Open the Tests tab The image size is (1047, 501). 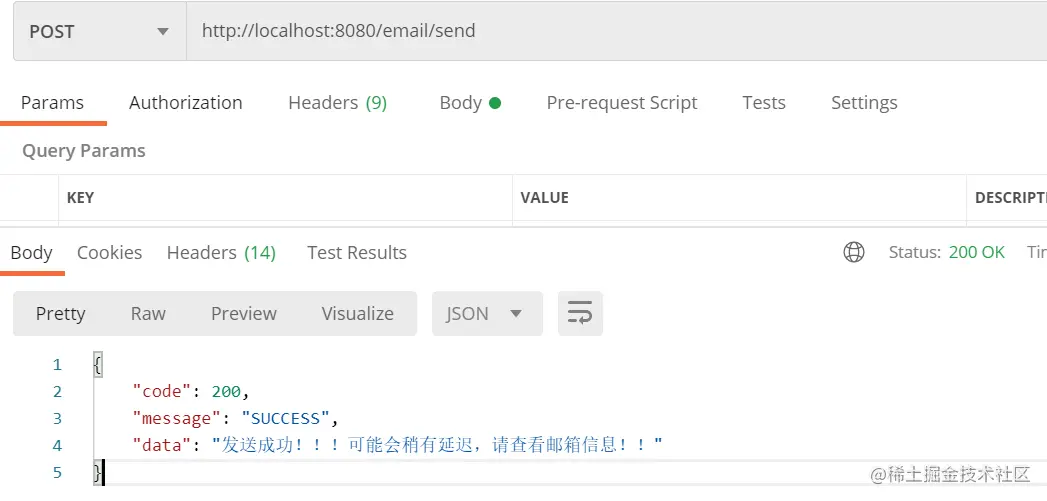pyautogui.click(x=764, y=103)
